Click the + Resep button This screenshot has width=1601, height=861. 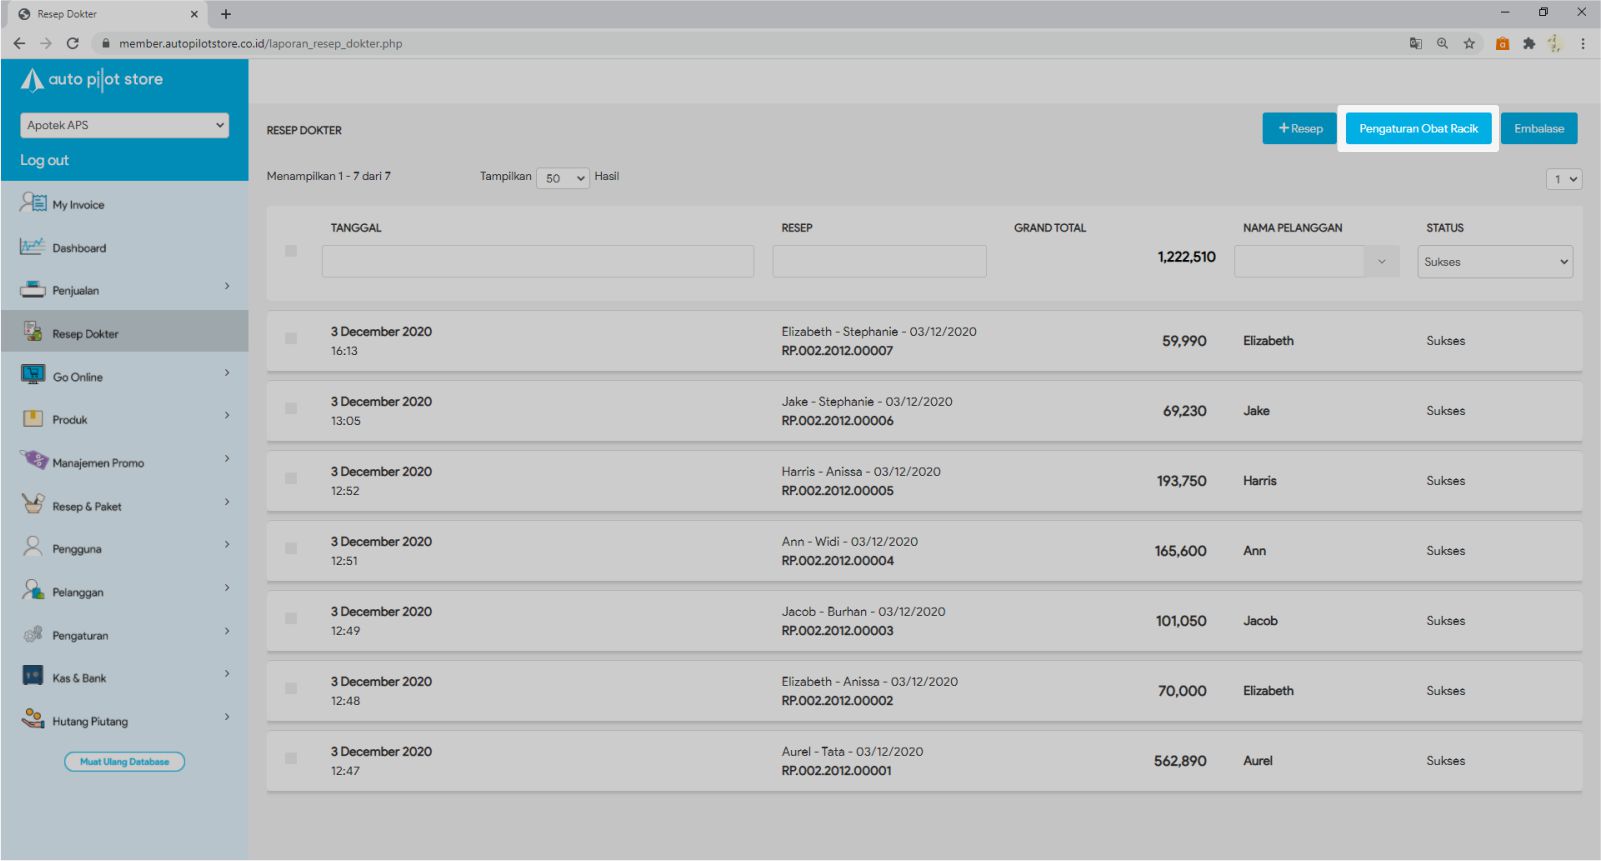(1299, 129)
